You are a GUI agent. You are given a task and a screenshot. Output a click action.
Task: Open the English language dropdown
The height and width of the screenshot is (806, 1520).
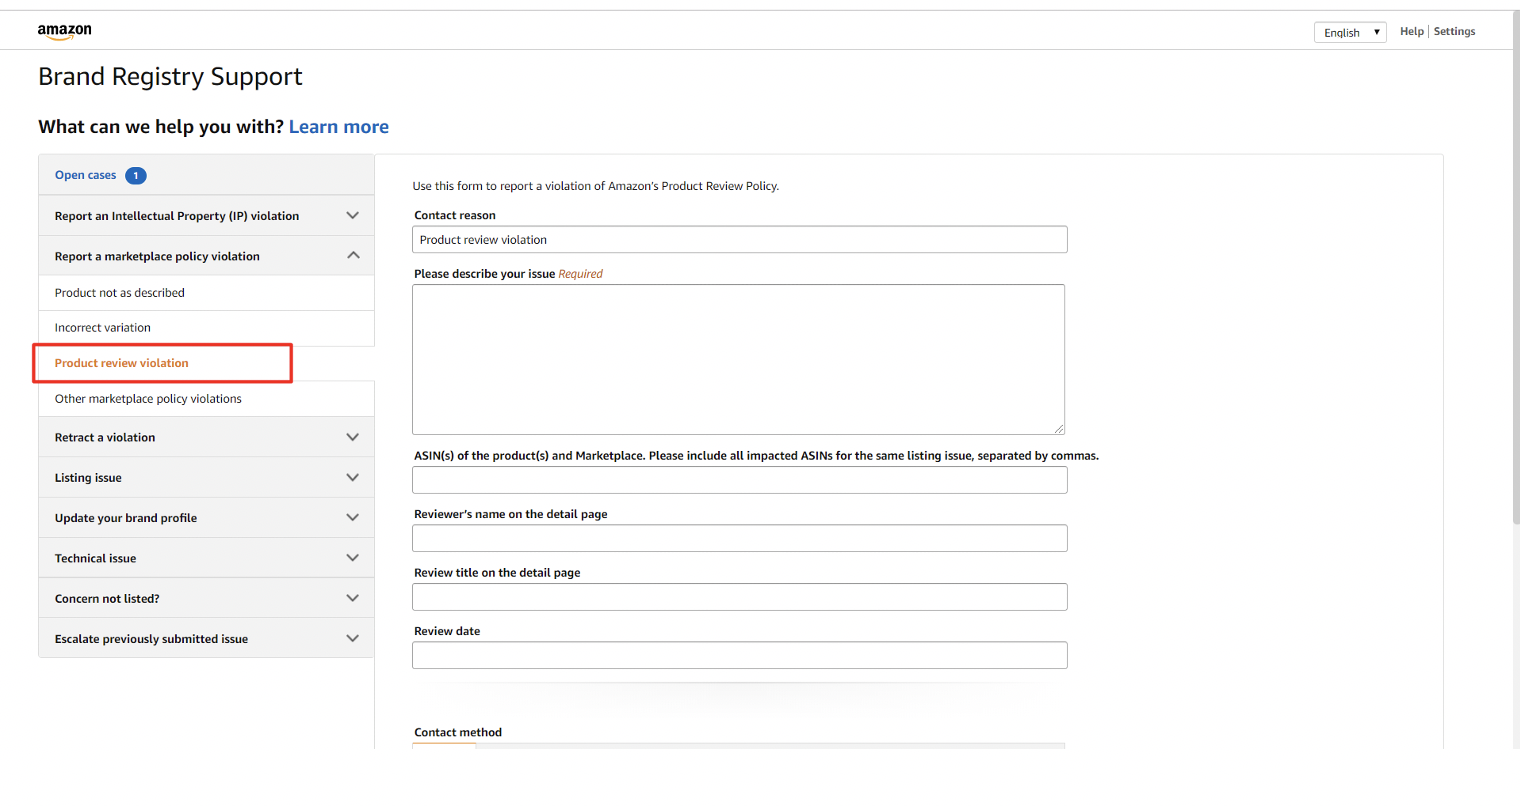1350,32
